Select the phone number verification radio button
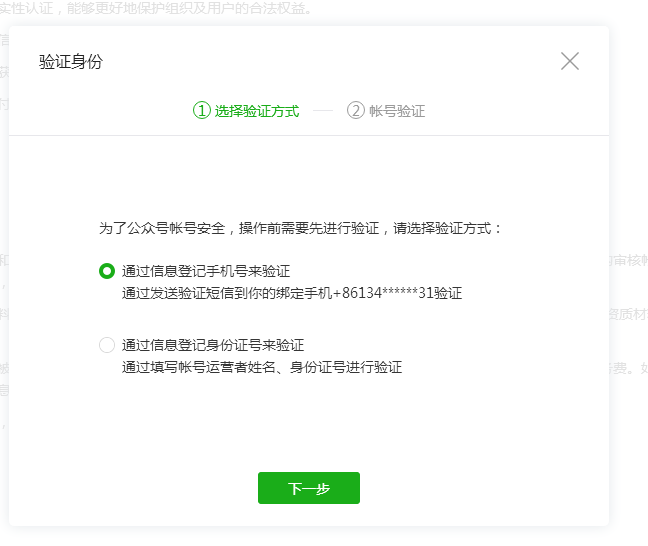This screenshot has width=648, height=546. click(107, 271)
